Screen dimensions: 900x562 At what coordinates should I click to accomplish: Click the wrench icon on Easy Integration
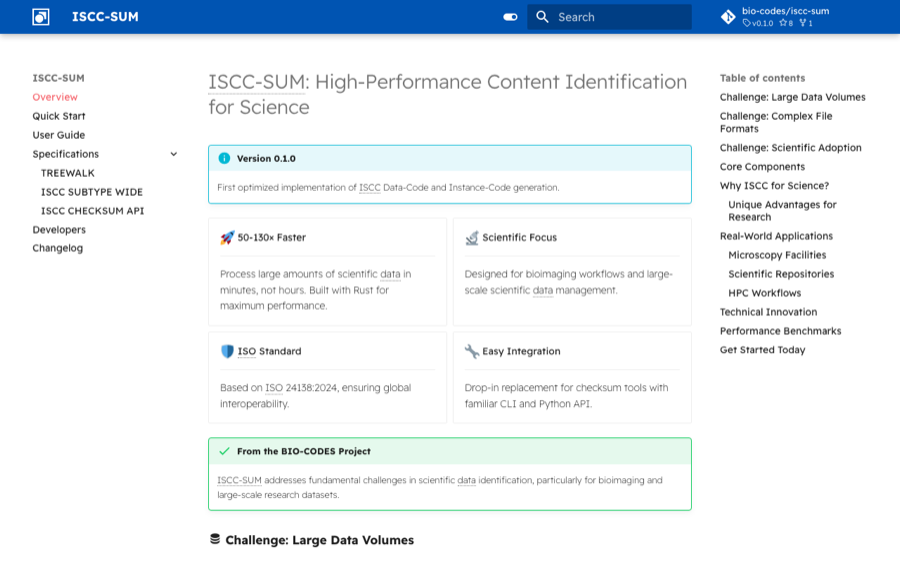[x=472, y=351]
